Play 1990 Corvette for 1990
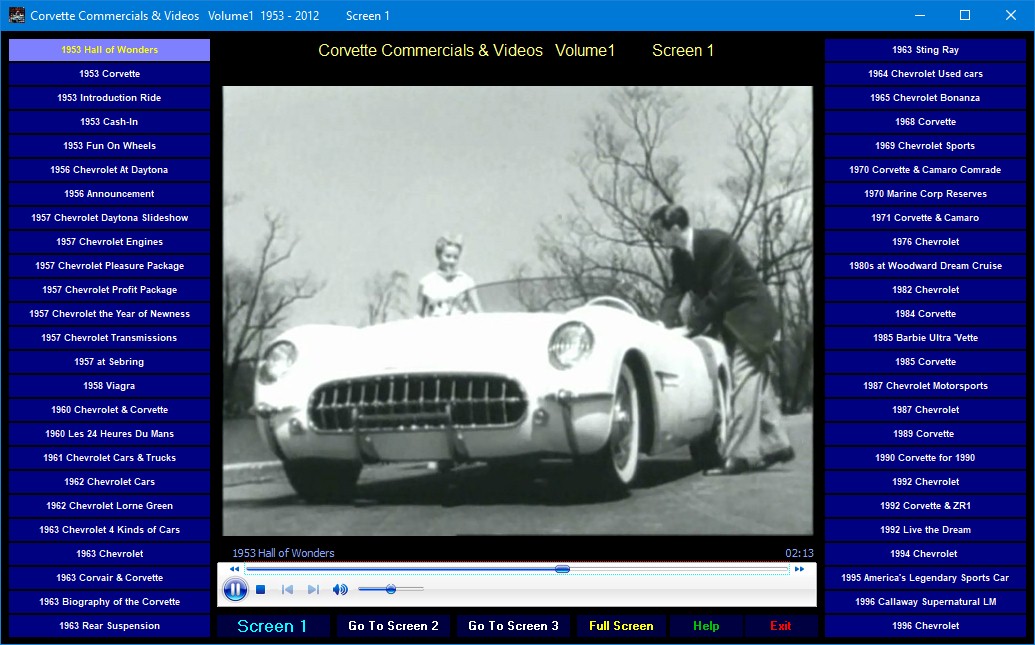 click(925, 458)
